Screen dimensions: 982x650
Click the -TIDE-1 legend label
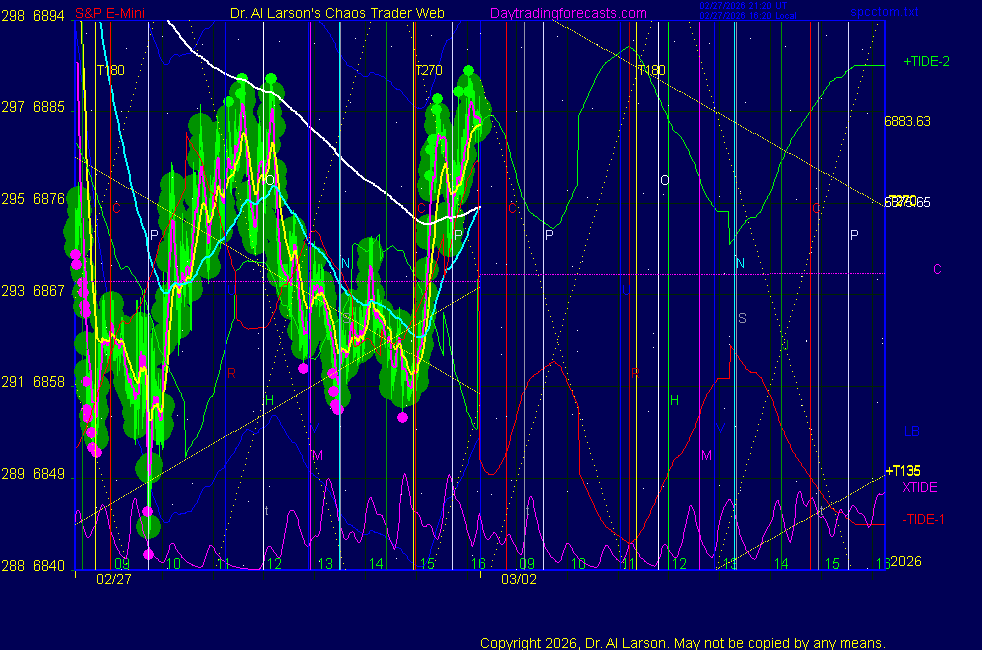coord(923,518)
